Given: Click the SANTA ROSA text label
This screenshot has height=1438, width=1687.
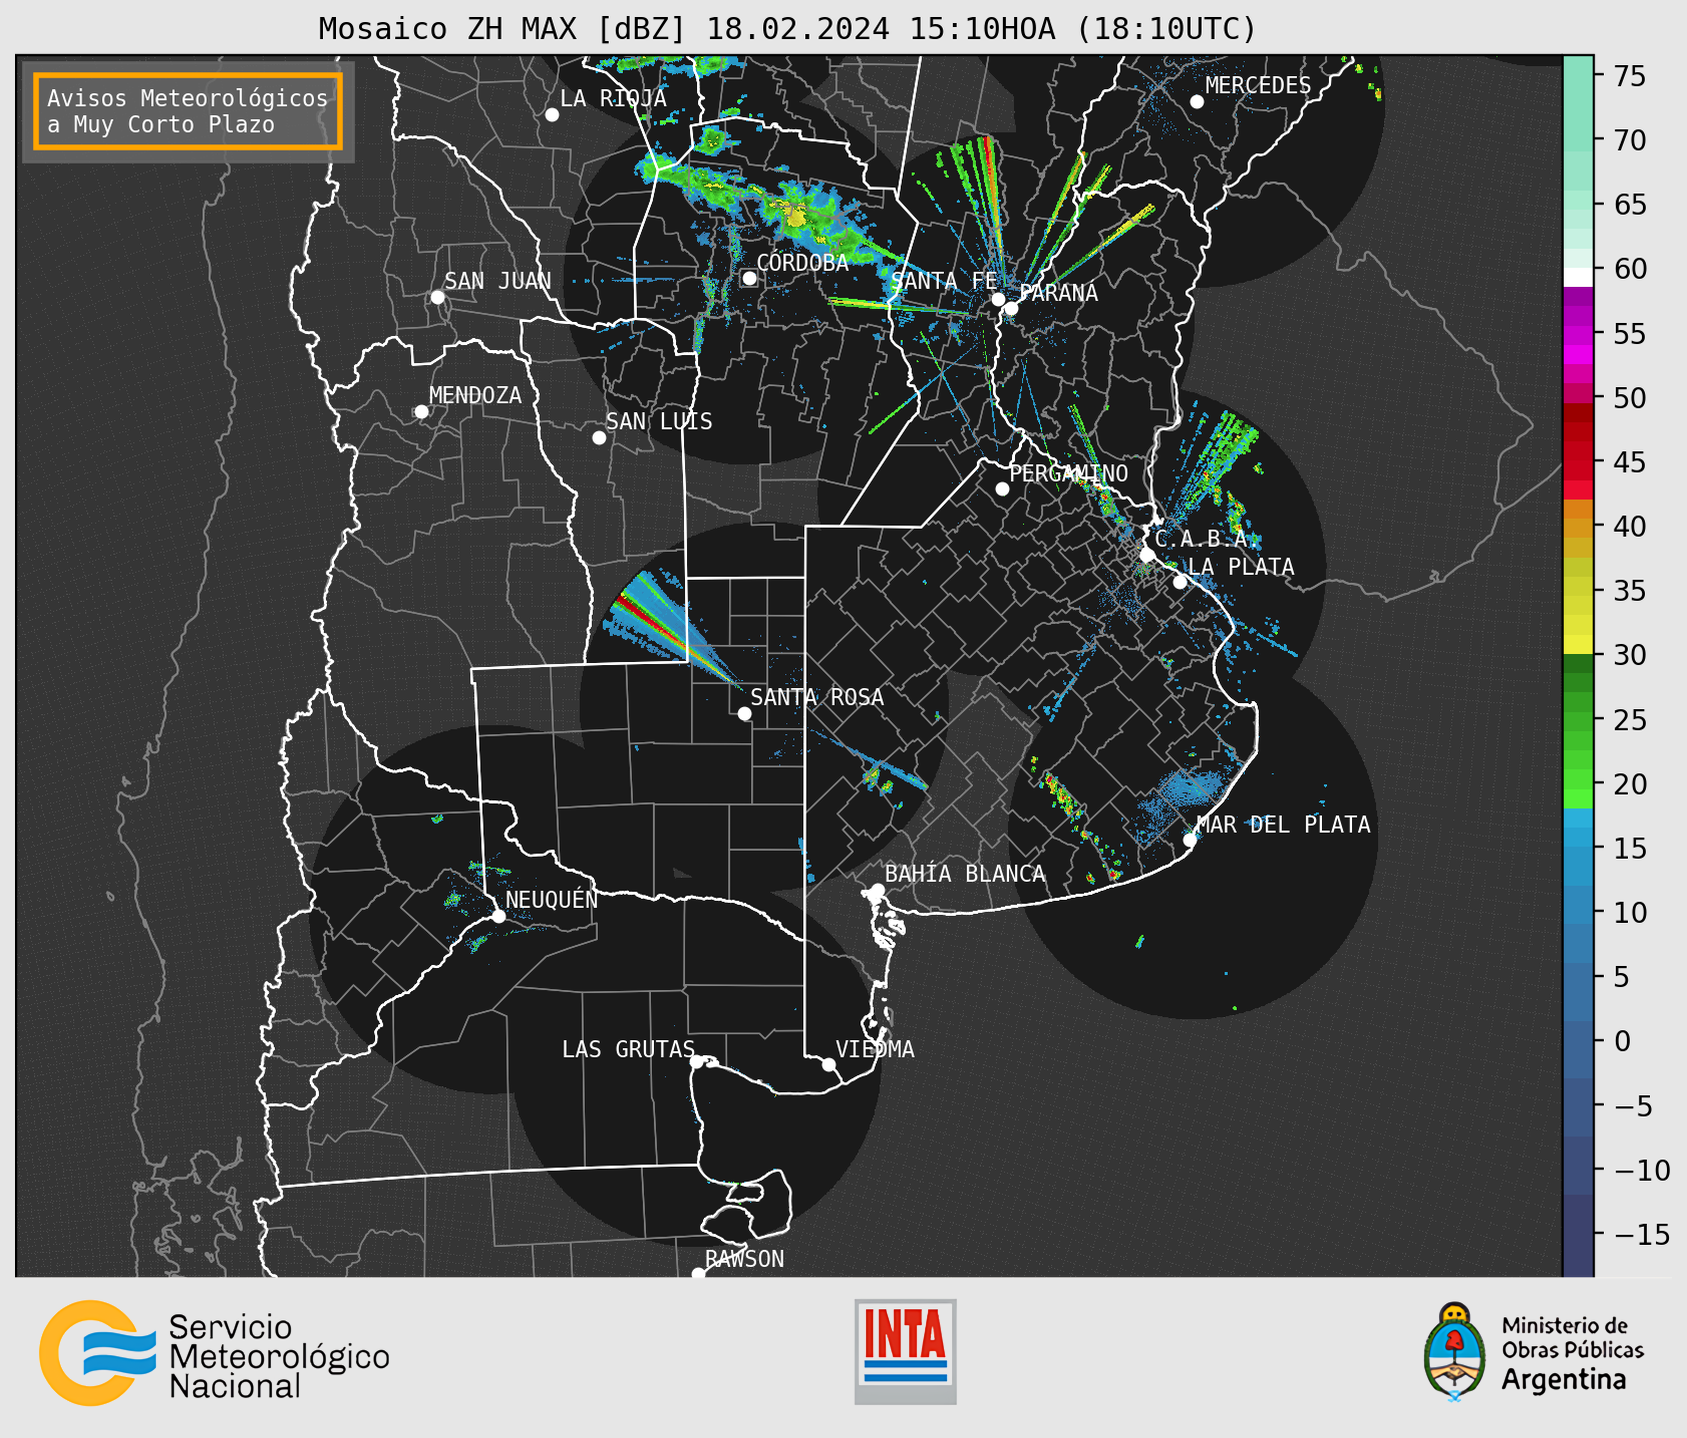Looking at the screenshot, I should pyautogui.click(x=817, y=698).
